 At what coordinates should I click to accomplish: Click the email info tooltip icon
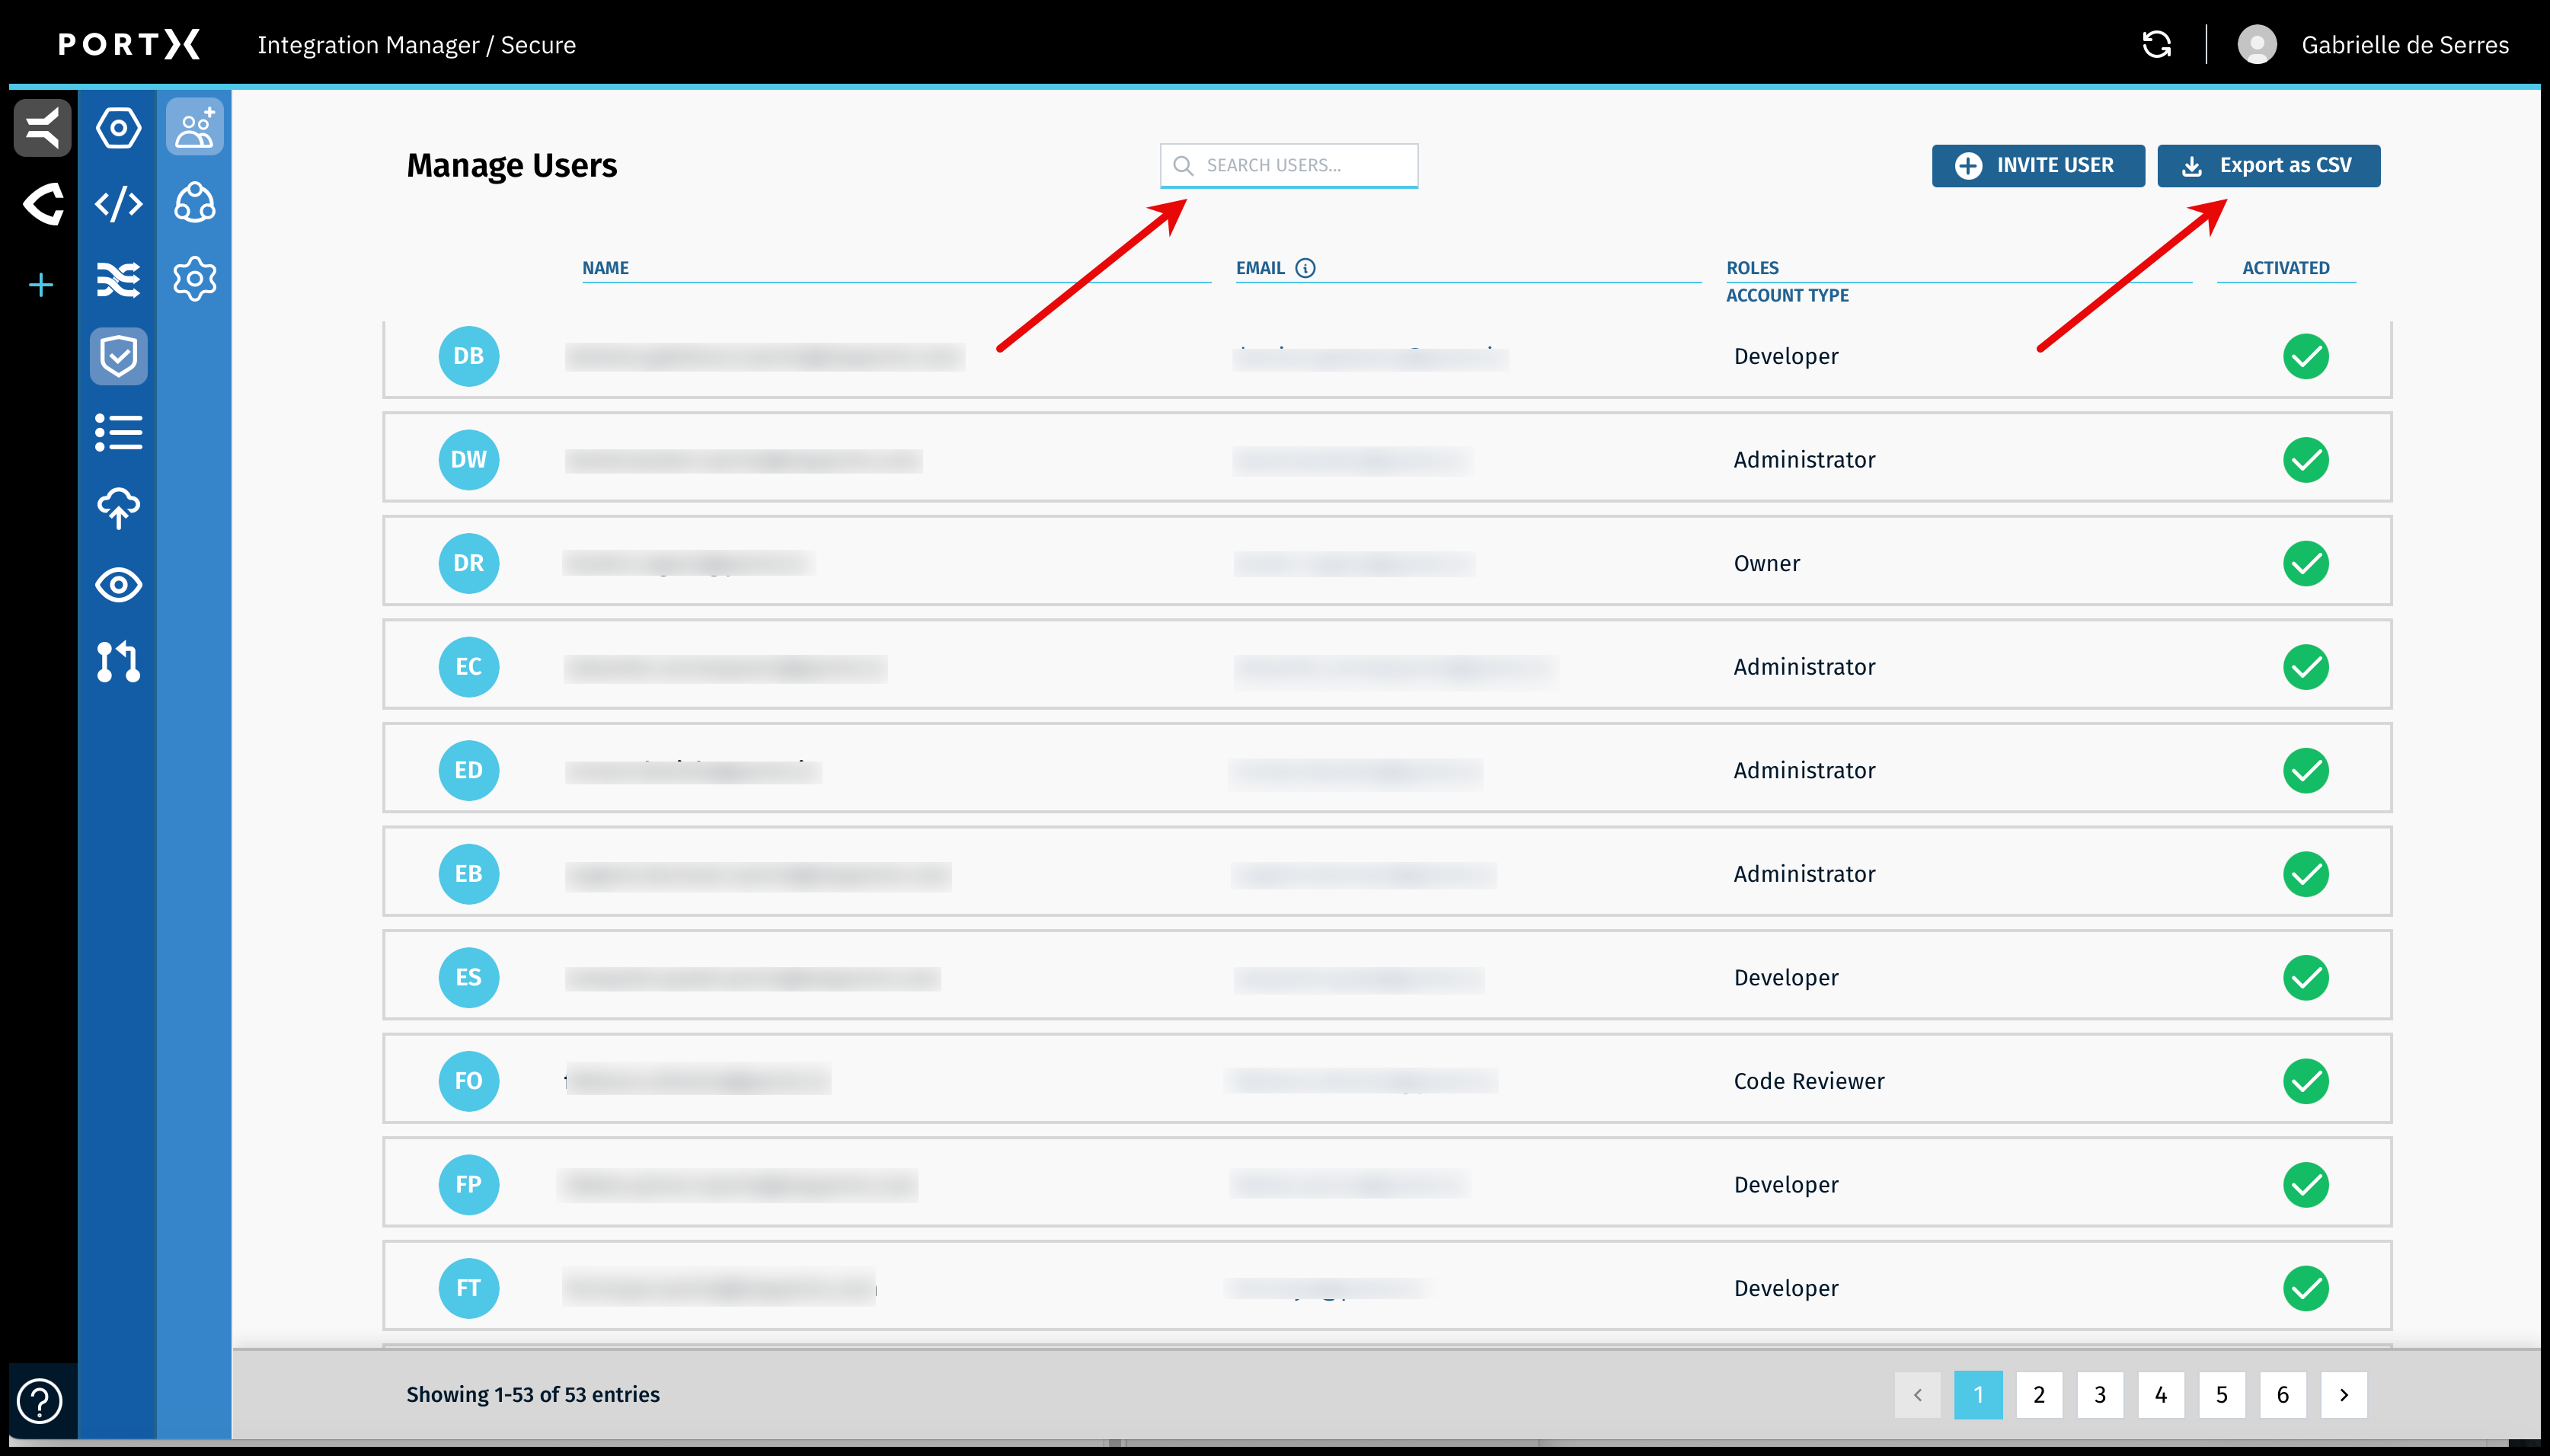point(1306,267)
